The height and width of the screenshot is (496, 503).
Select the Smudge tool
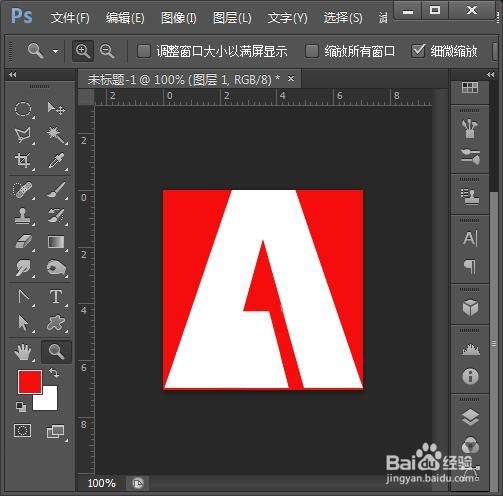click(23, 268)
